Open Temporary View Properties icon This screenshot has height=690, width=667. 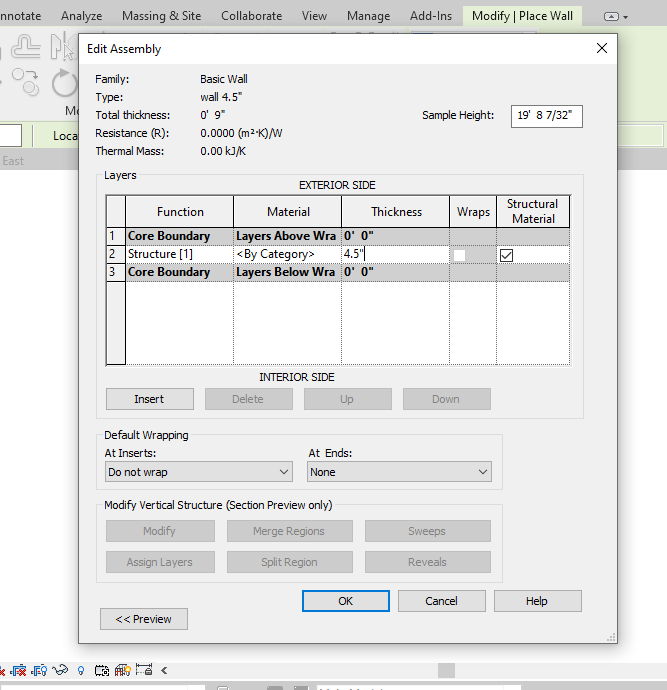[x=102, y=671]
